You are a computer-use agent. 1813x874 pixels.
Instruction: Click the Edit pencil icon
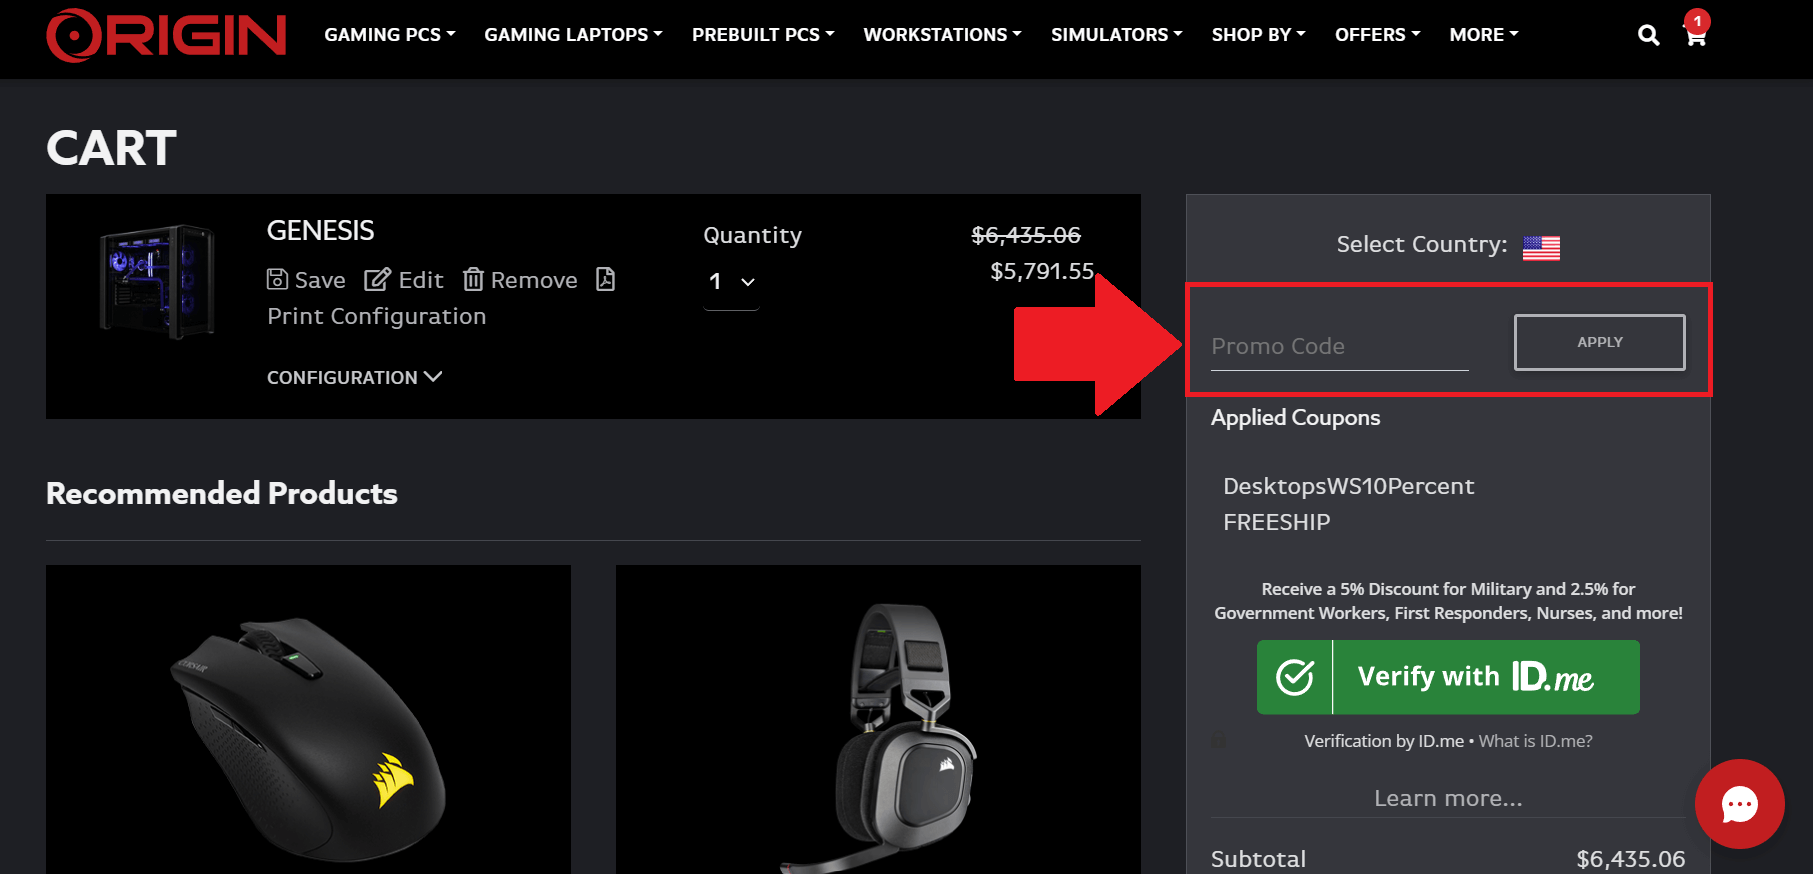(377, 280)
